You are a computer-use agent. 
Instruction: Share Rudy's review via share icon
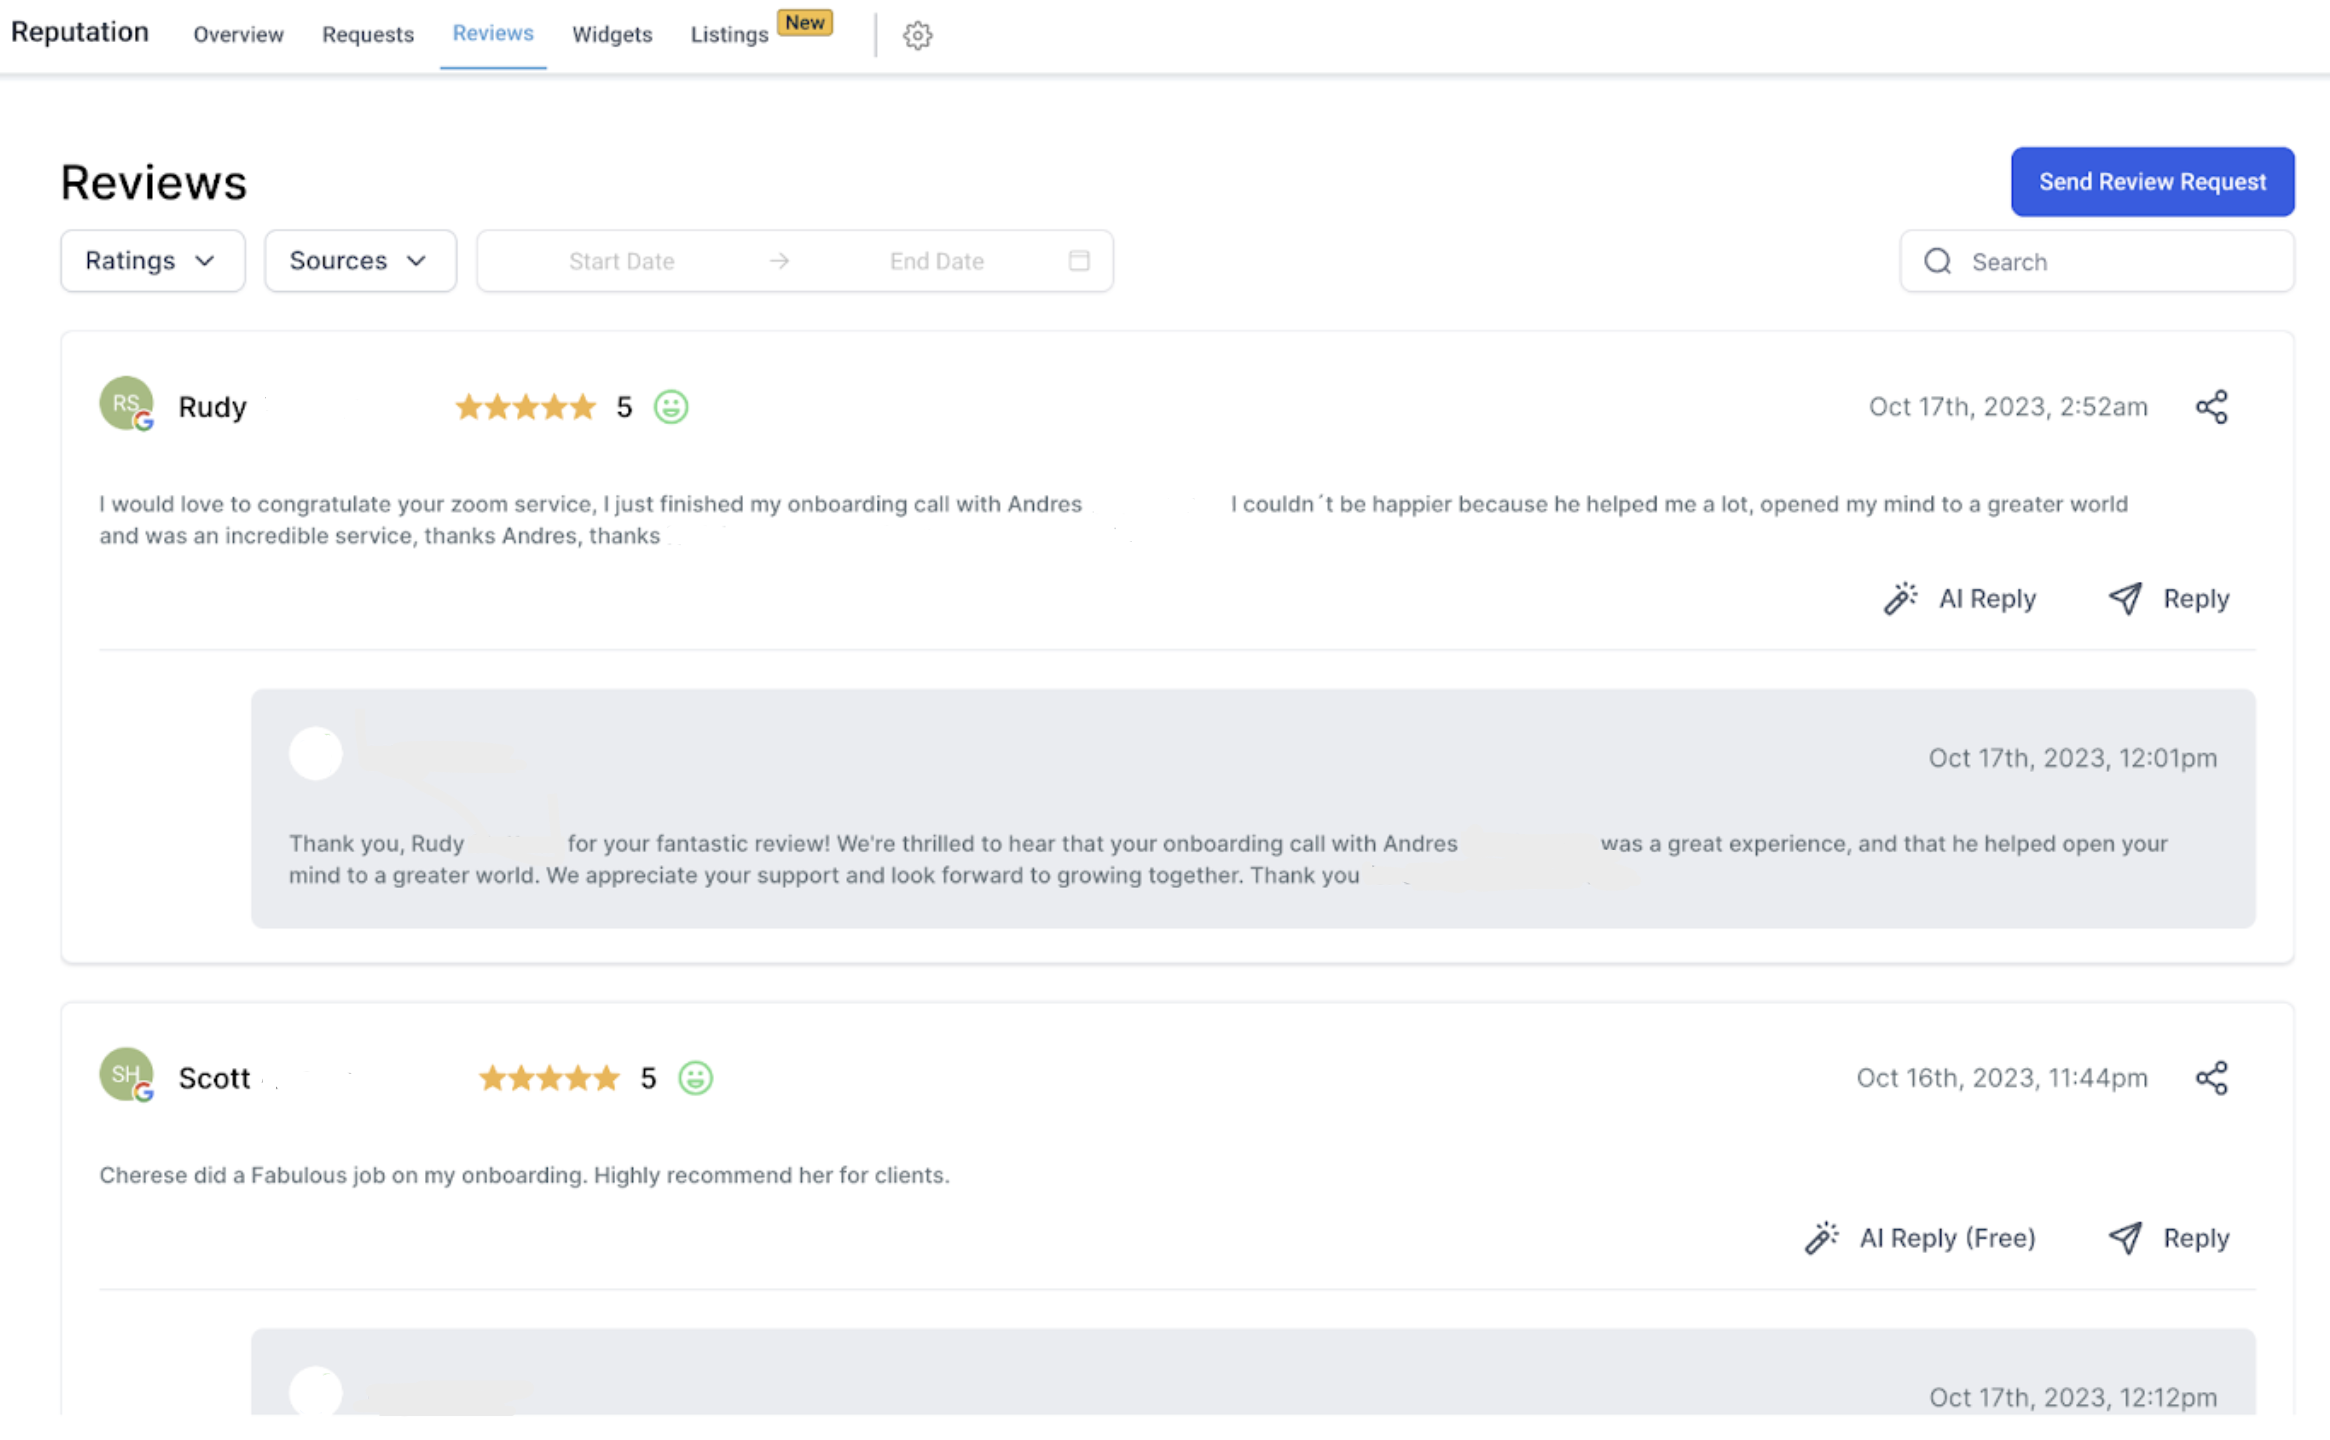click(2211, 407)
